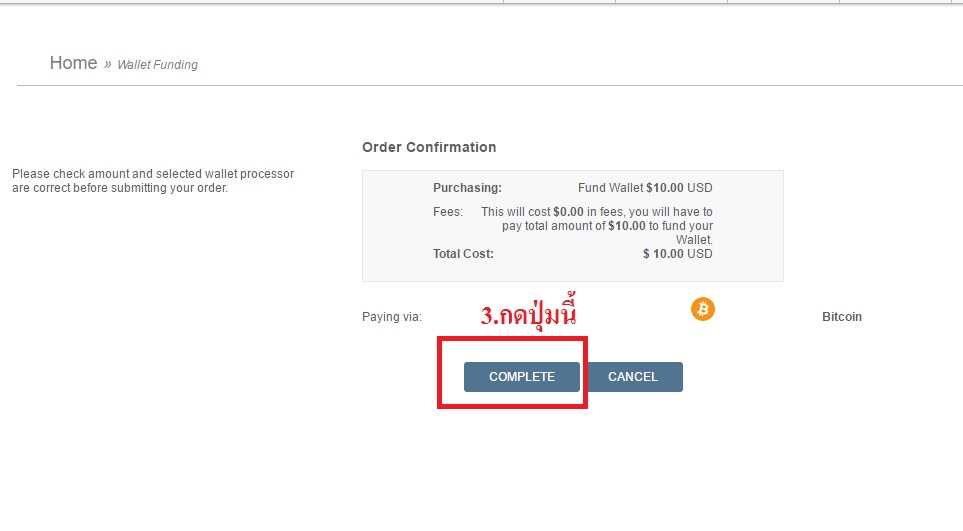Click the orange Bitcoin logo icon
The image size is (963, 531).
[x=703, y=309]
